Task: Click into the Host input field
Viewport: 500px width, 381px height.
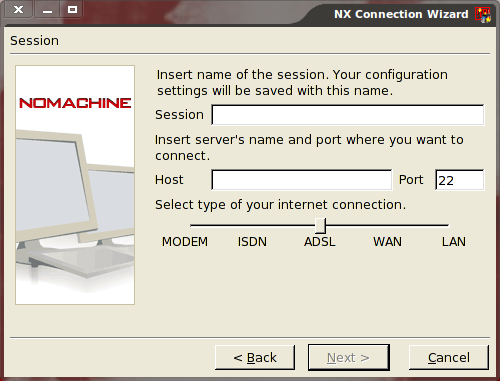Action: coord(302,180)
